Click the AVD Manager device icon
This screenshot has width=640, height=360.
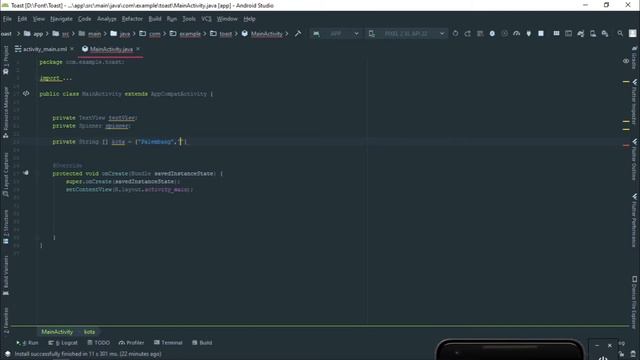click(x=593, y=33)
